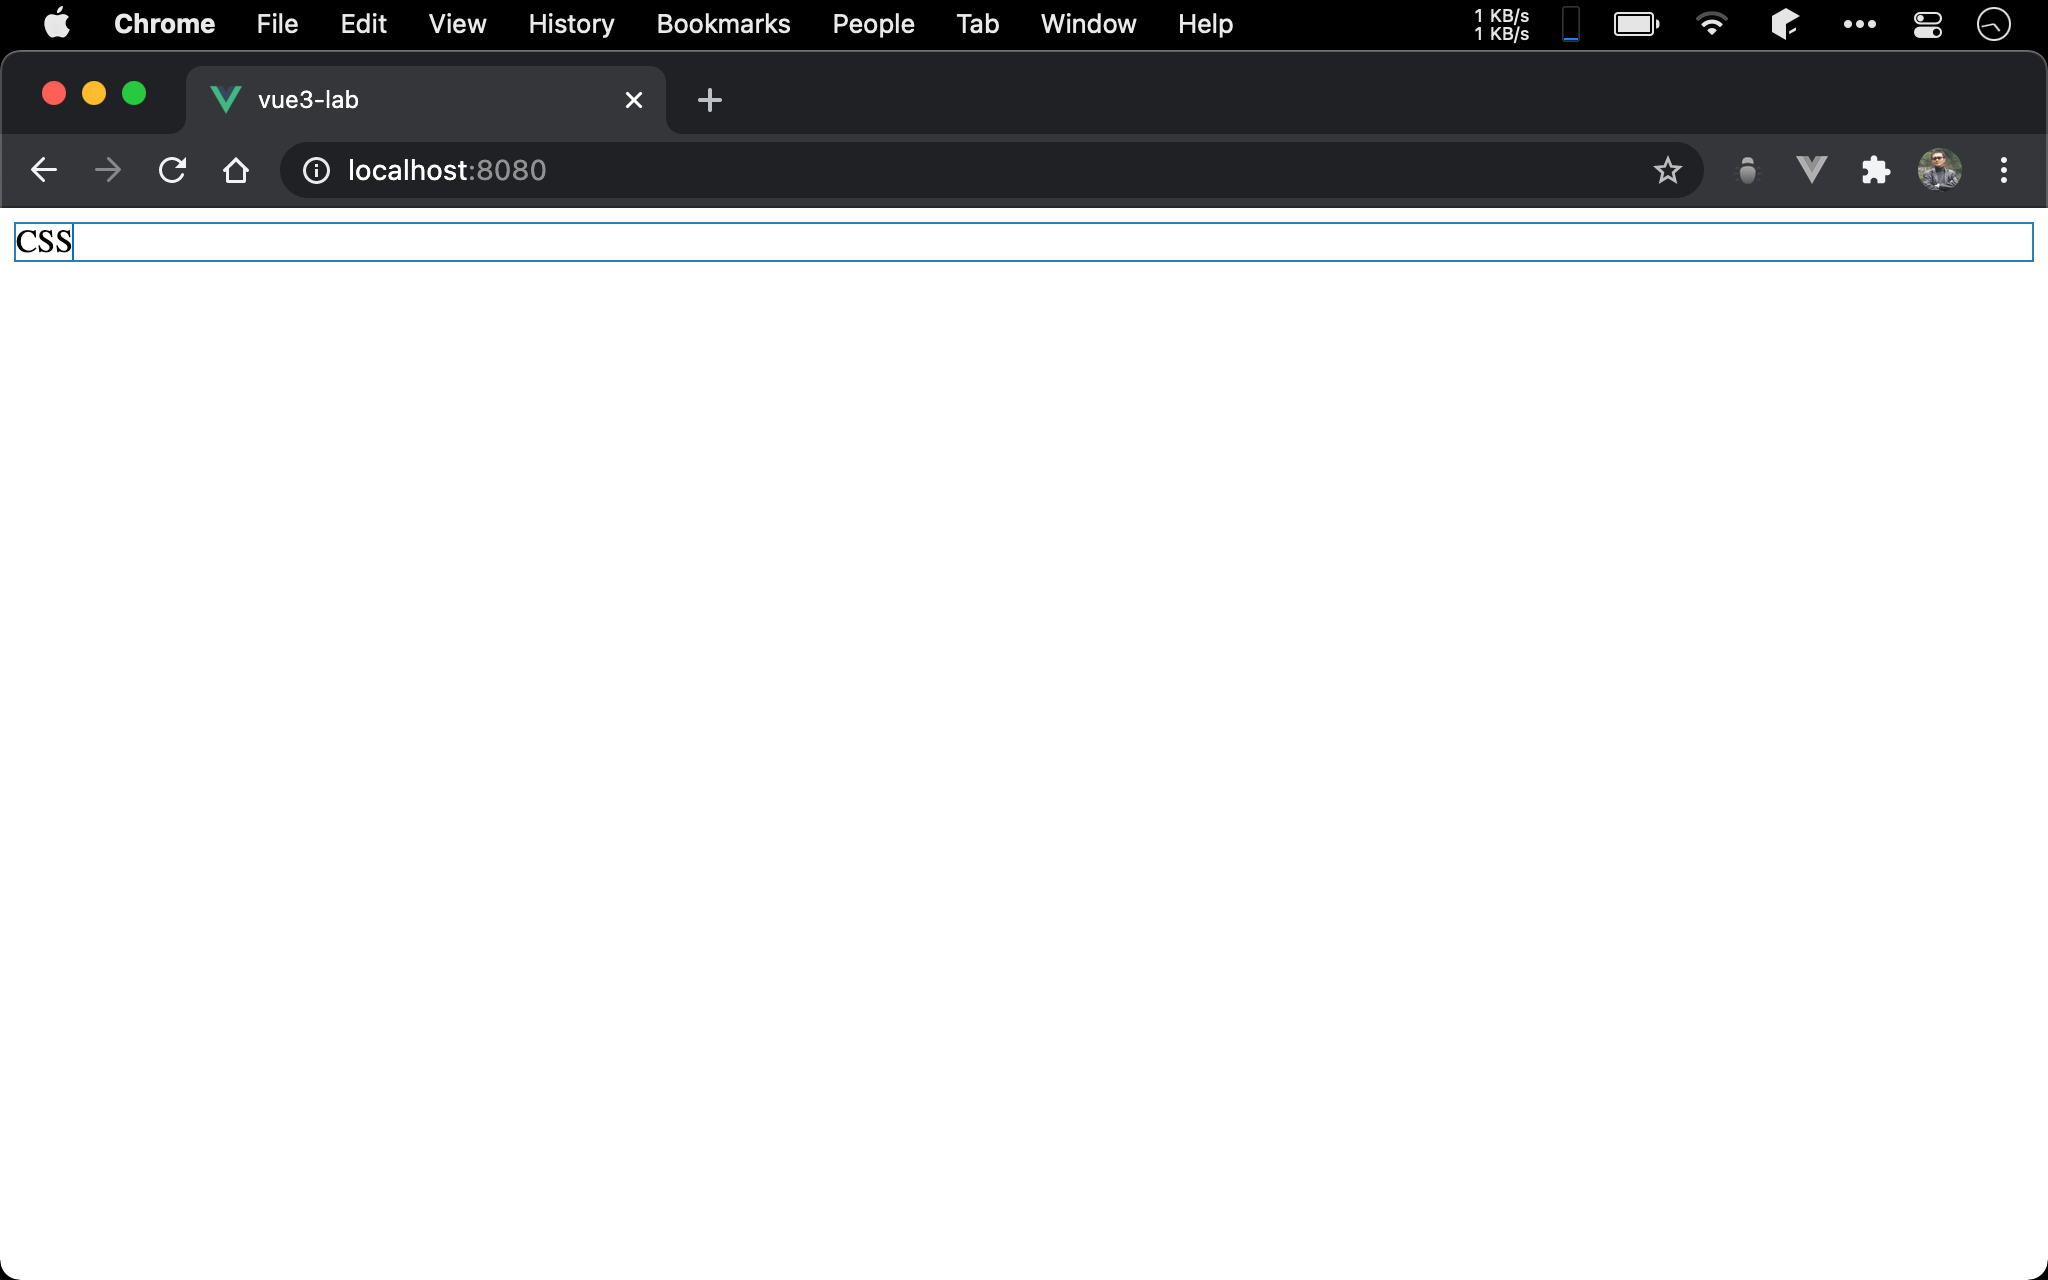
Task: Click the localhost:8080 address bar
Action: [x=900, y=170]
